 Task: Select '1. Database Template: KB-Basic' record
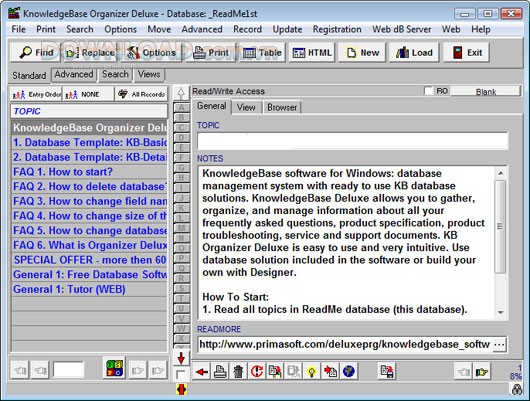[89, 142]
